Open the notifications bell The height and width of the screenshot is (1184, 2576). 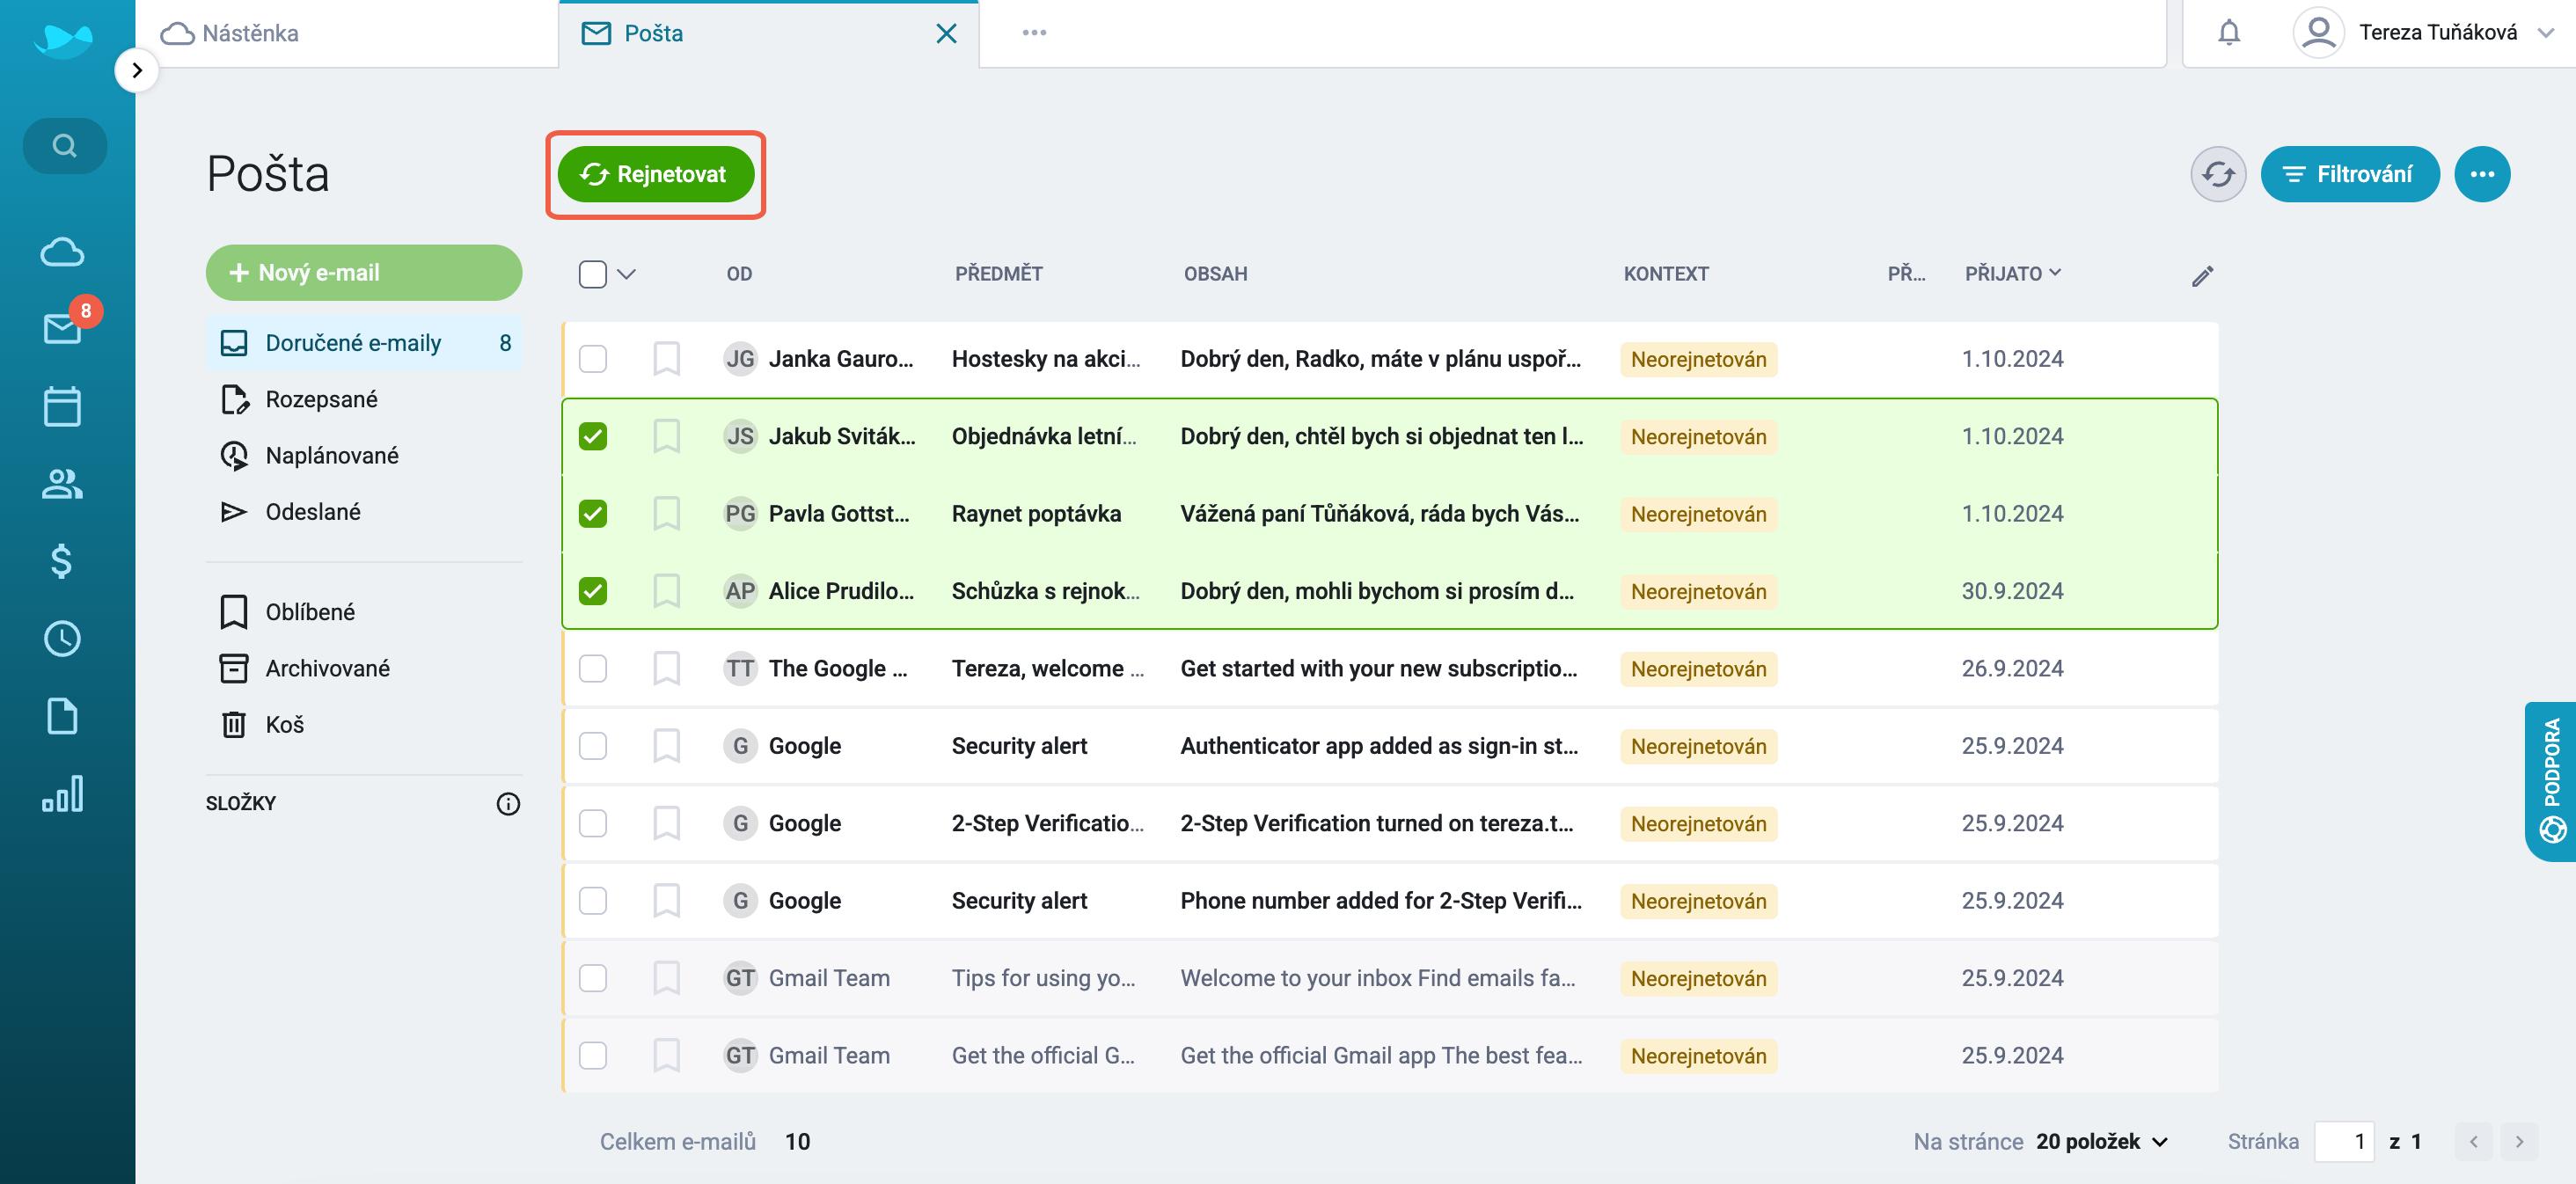[2229, 33]
